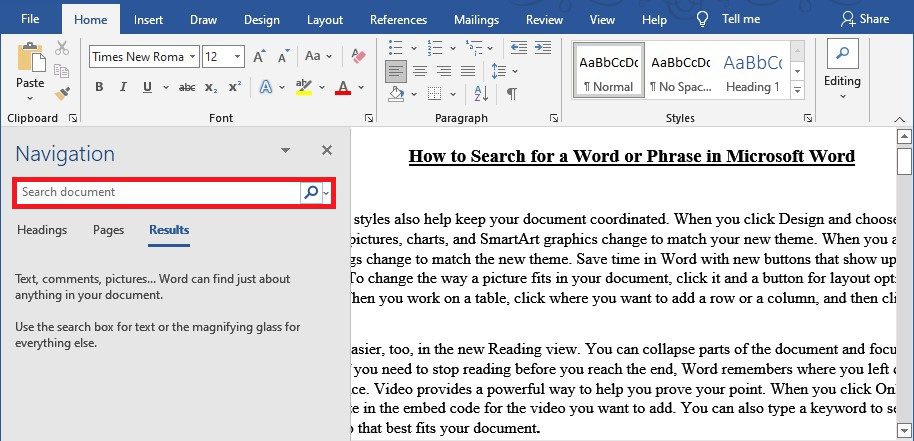Create a multilevel list
This screenshot has height=441, width=914.
(x=474, y=47)
